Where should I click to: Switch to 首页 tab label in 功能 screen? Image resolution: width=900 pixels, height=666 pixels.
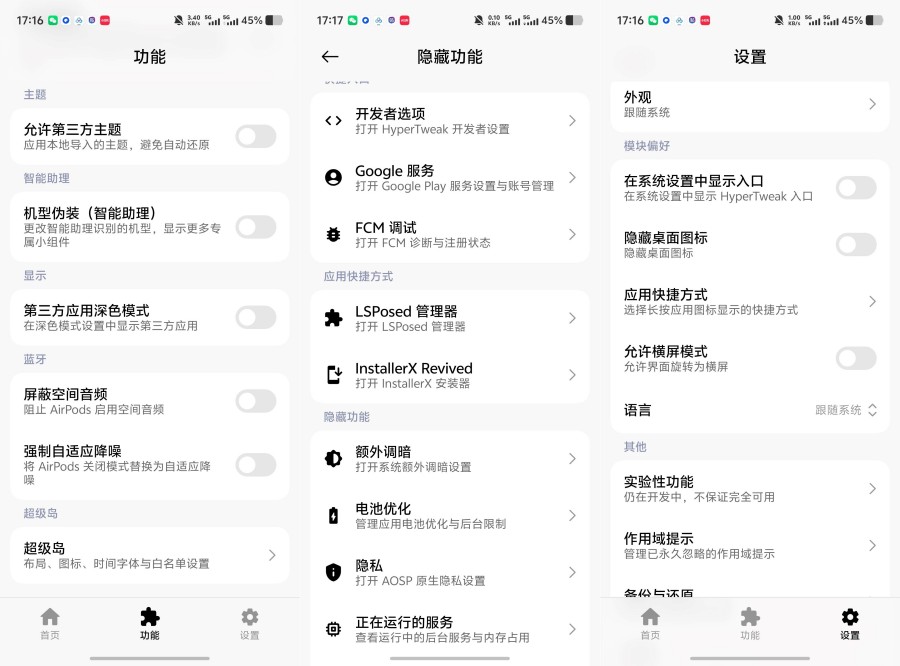coord(50,636)
